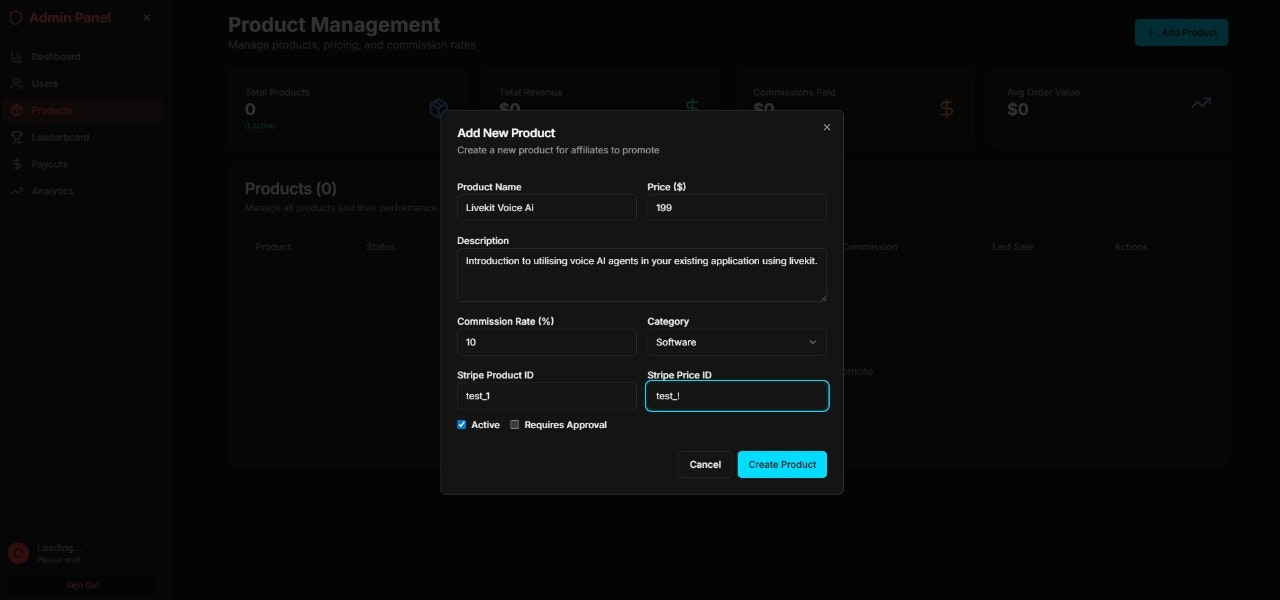The height and width of the screenshot is (600, 1280).
Task: Go to the Leaderboard menu item
Action: (x=60, y=137)
